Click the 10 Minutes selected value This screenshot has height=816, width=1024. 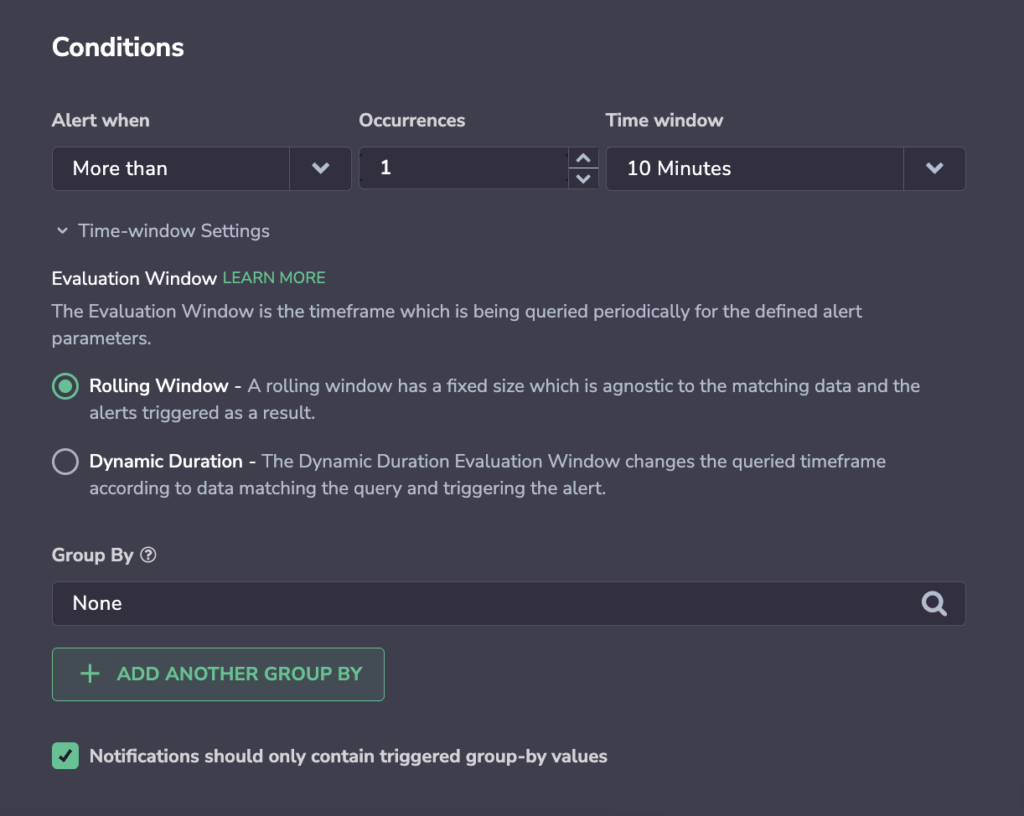tap(679, 168)
